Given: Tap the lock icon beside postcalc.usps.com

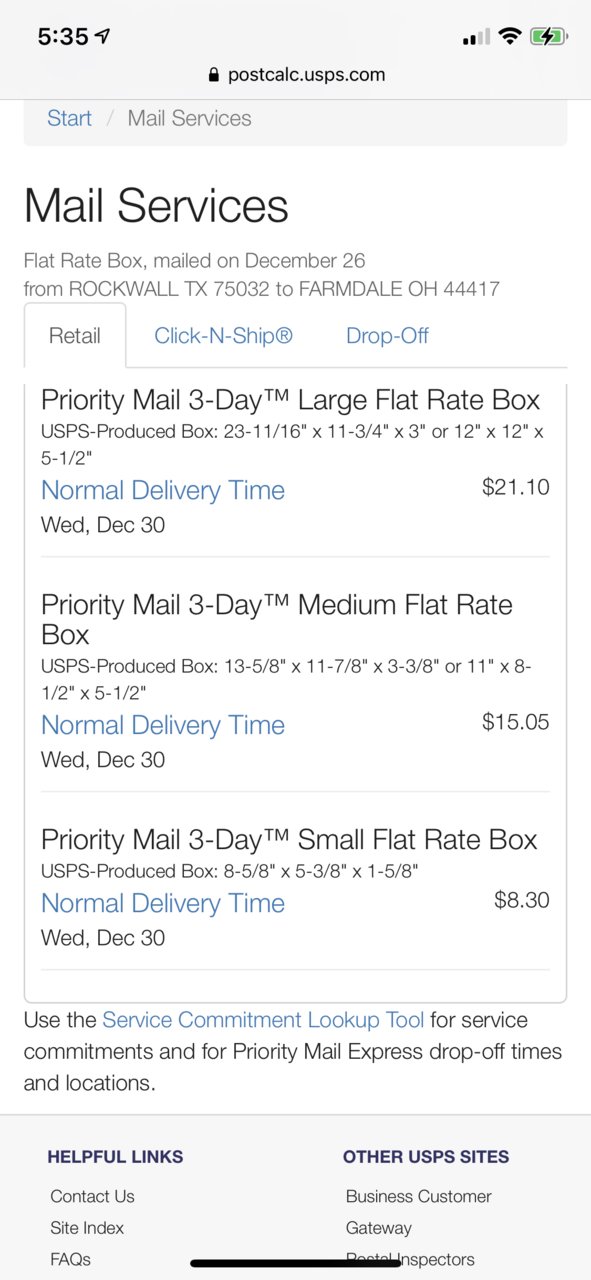Looking at the screenshot, I should (213, 75).
